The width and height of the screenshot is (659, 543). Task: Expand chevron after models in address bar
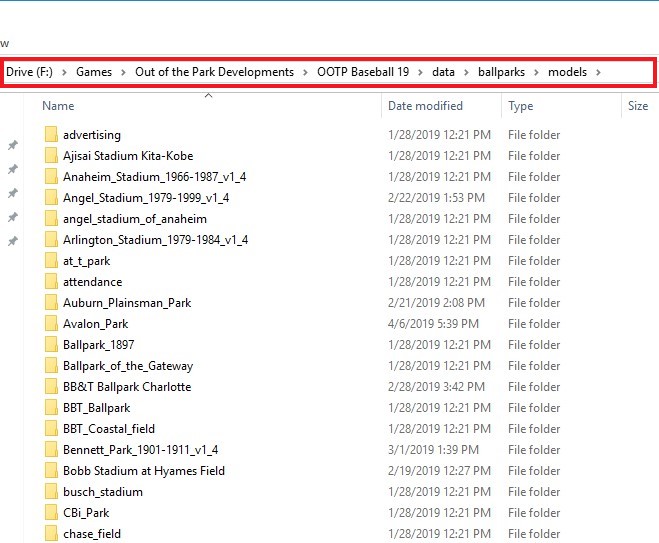[598, 72]
